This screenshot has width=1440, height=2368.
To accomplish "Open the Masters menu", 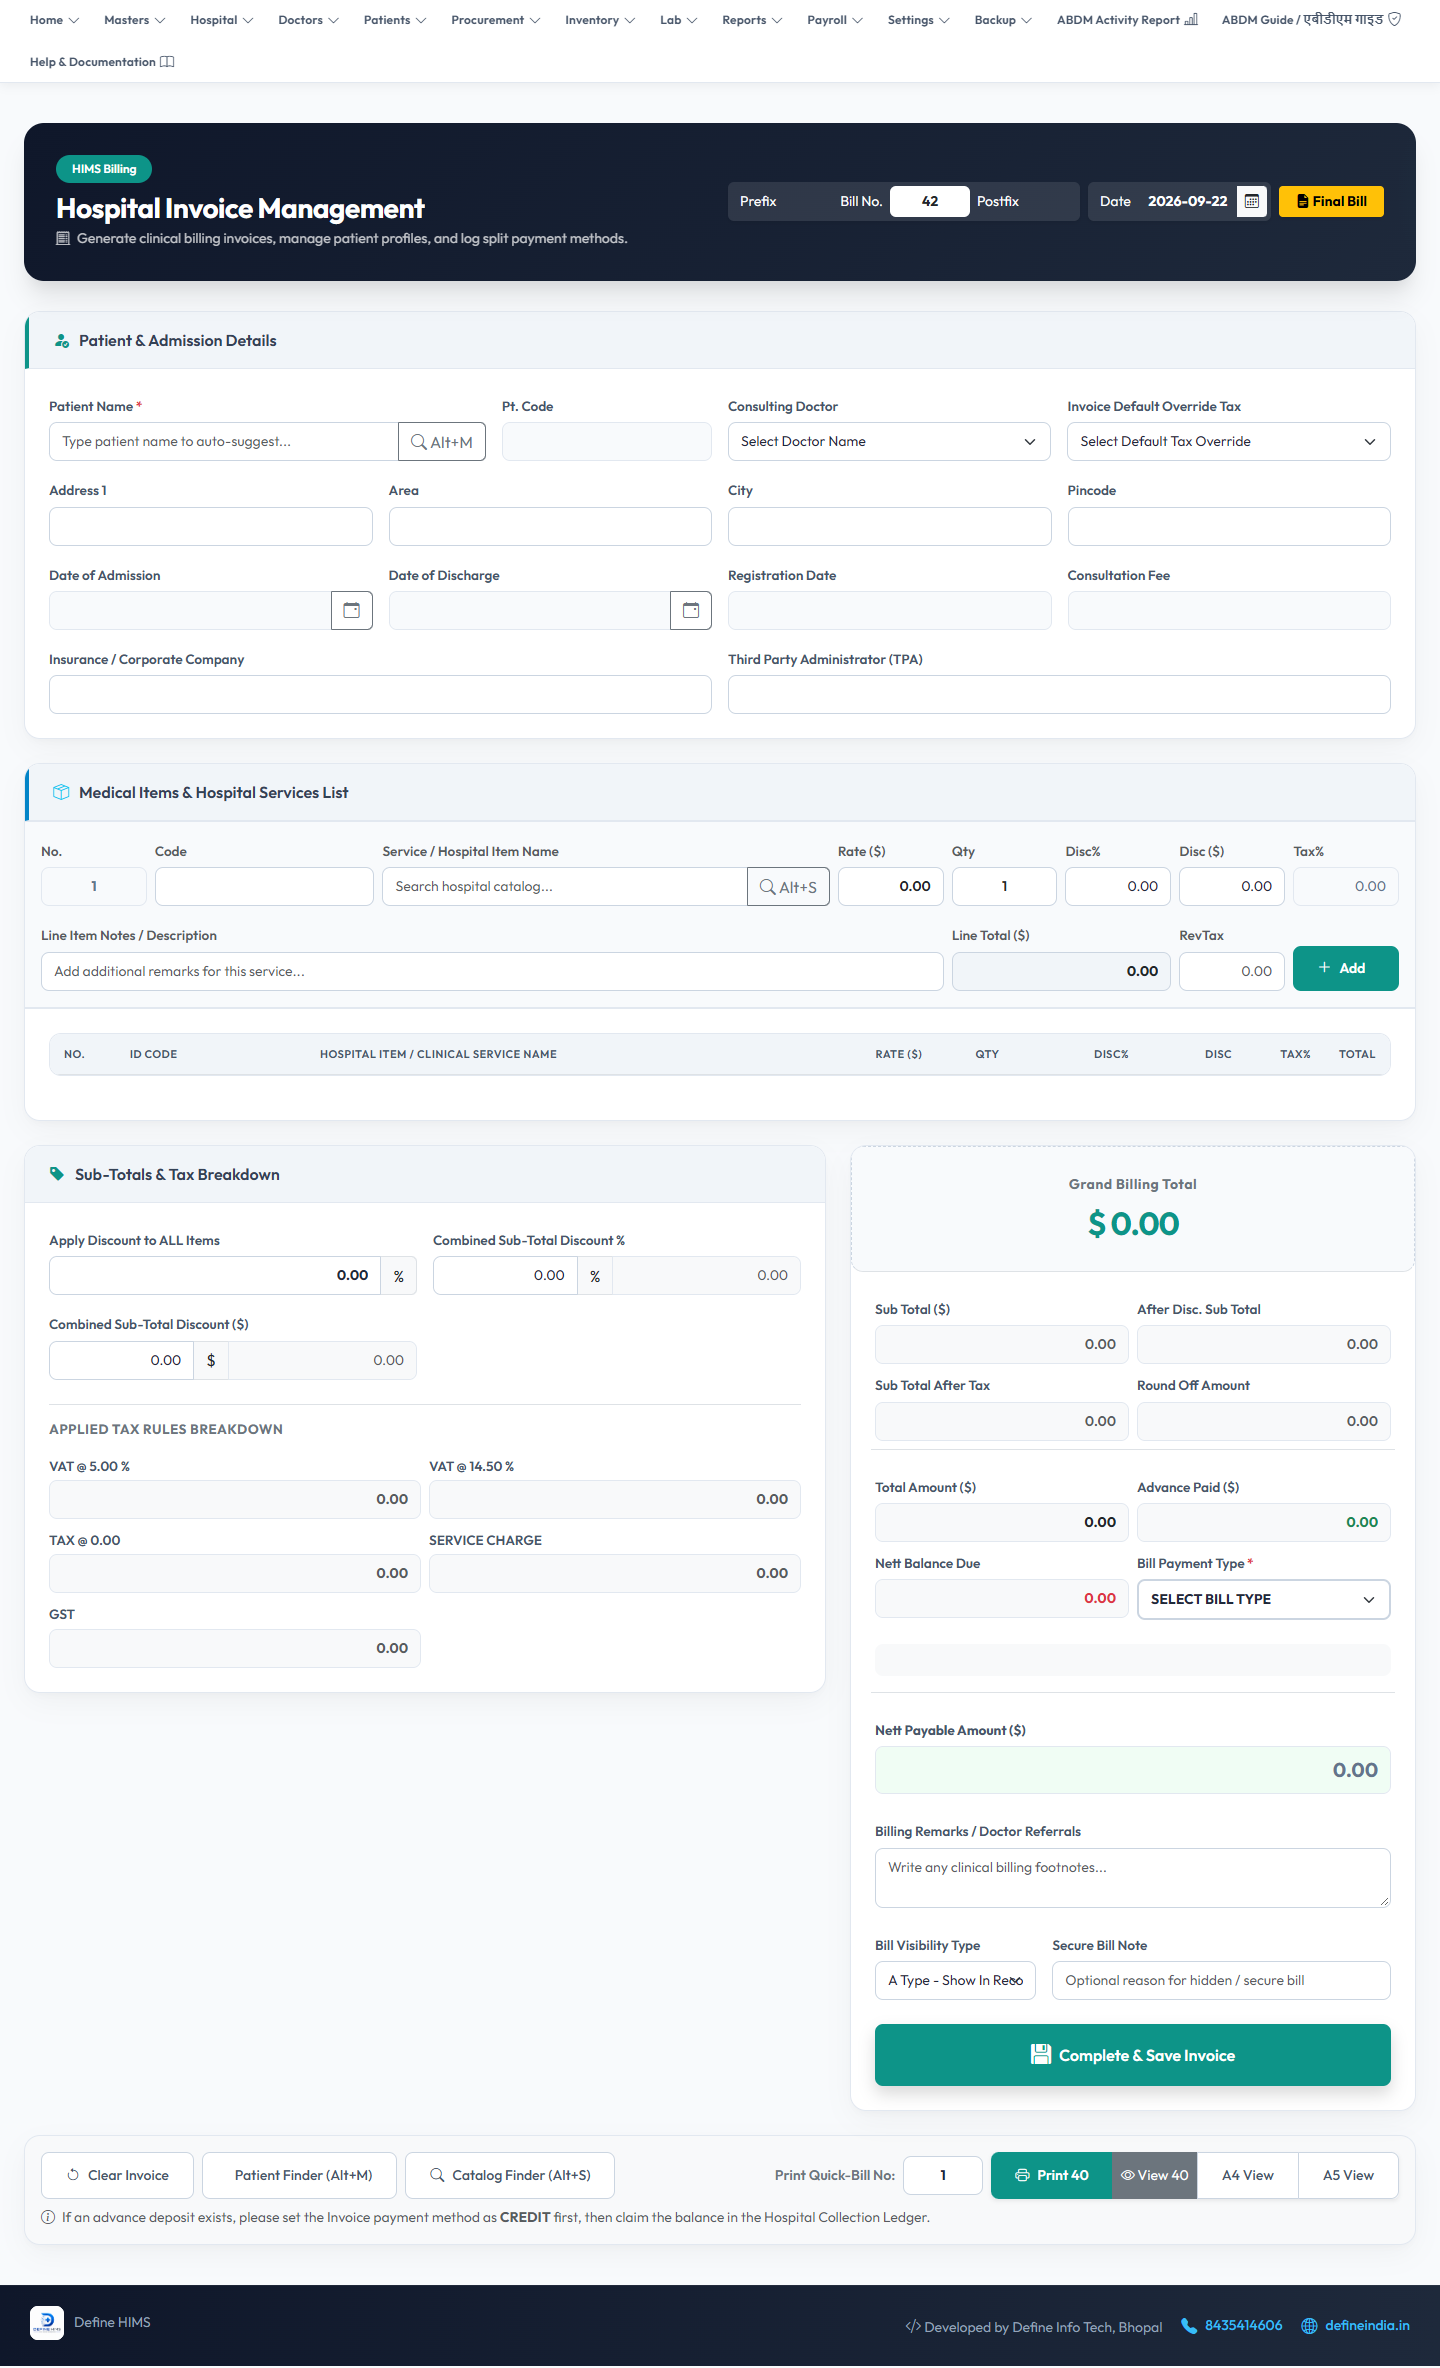I will pyautogui.click(x=135, y=20).
